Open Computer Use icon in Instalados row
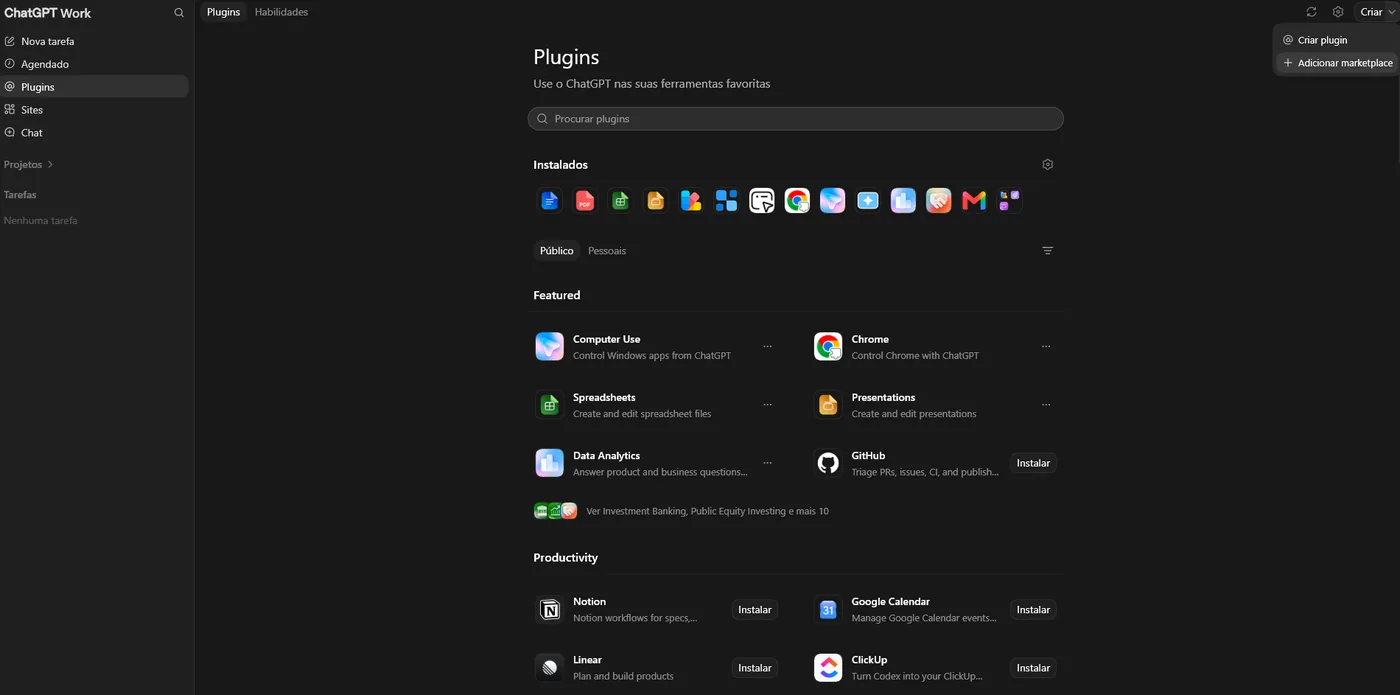The height and width of the screenshot is (695, 1400). 833,201
